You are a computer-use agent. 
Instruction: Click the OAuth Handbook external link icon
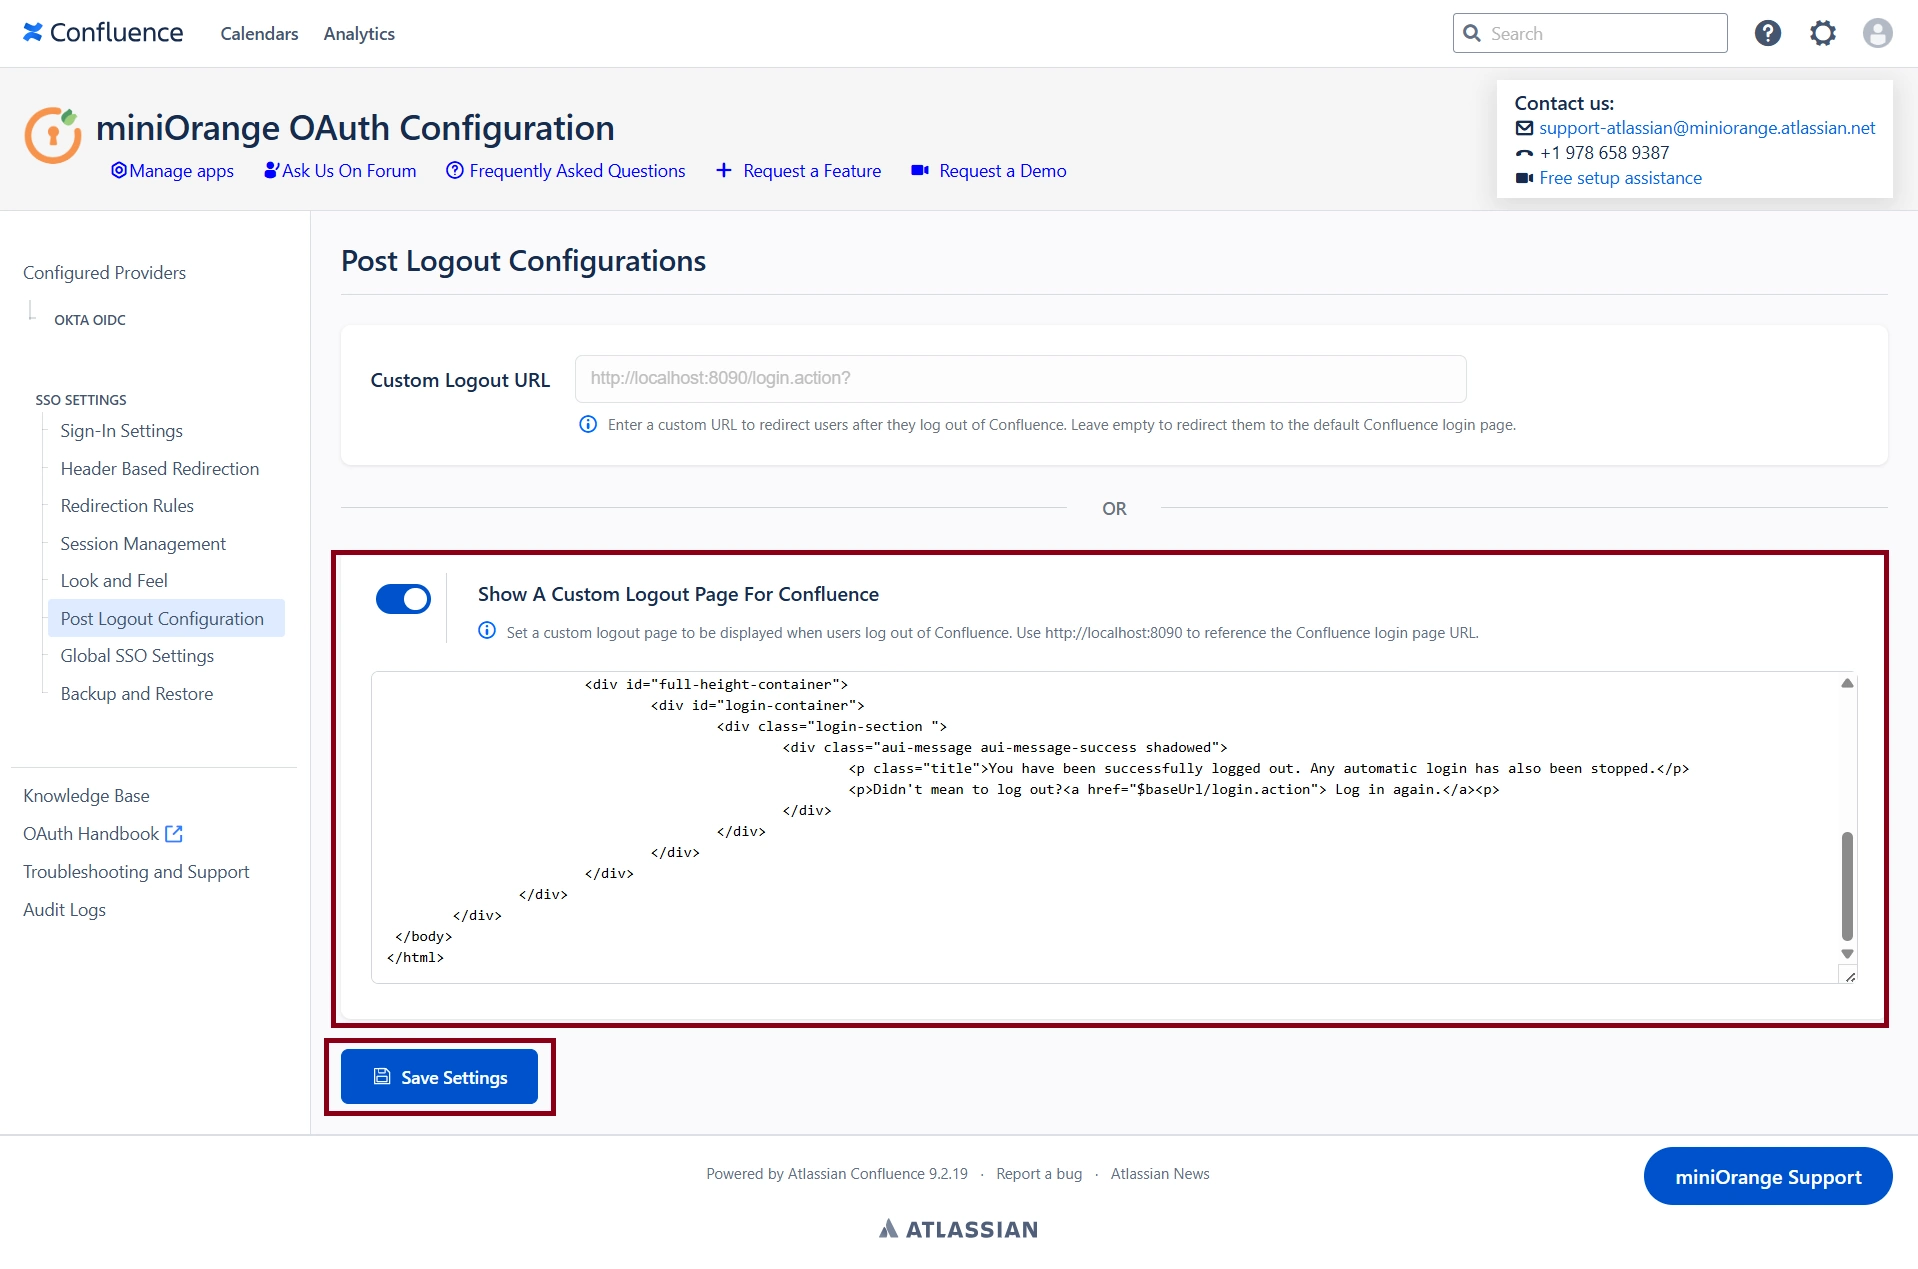click(x=174, y=833)
